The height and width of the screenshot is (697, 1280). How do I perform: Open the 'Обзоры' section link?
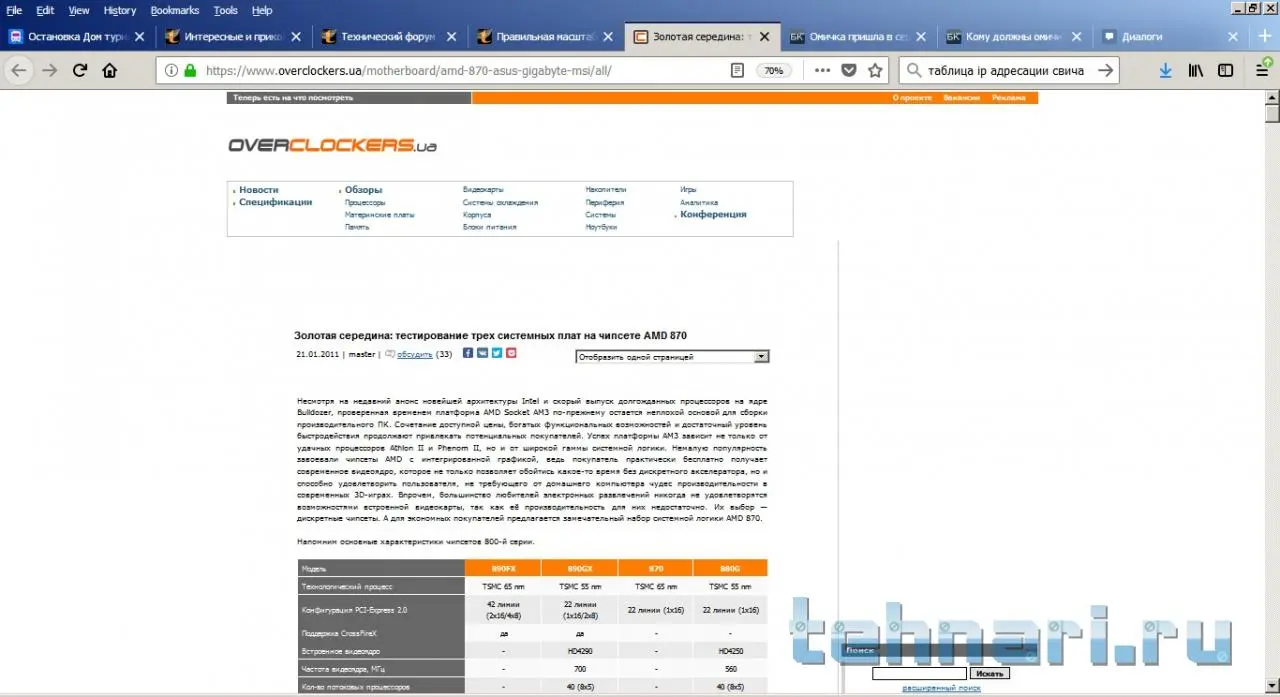click(364, 190)
